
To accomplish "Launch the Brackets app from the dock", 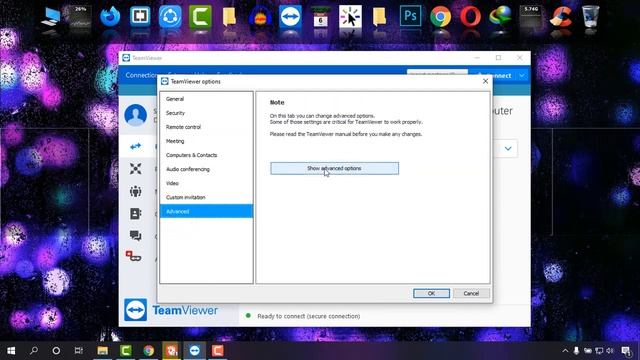I will (x=140, y=16).
